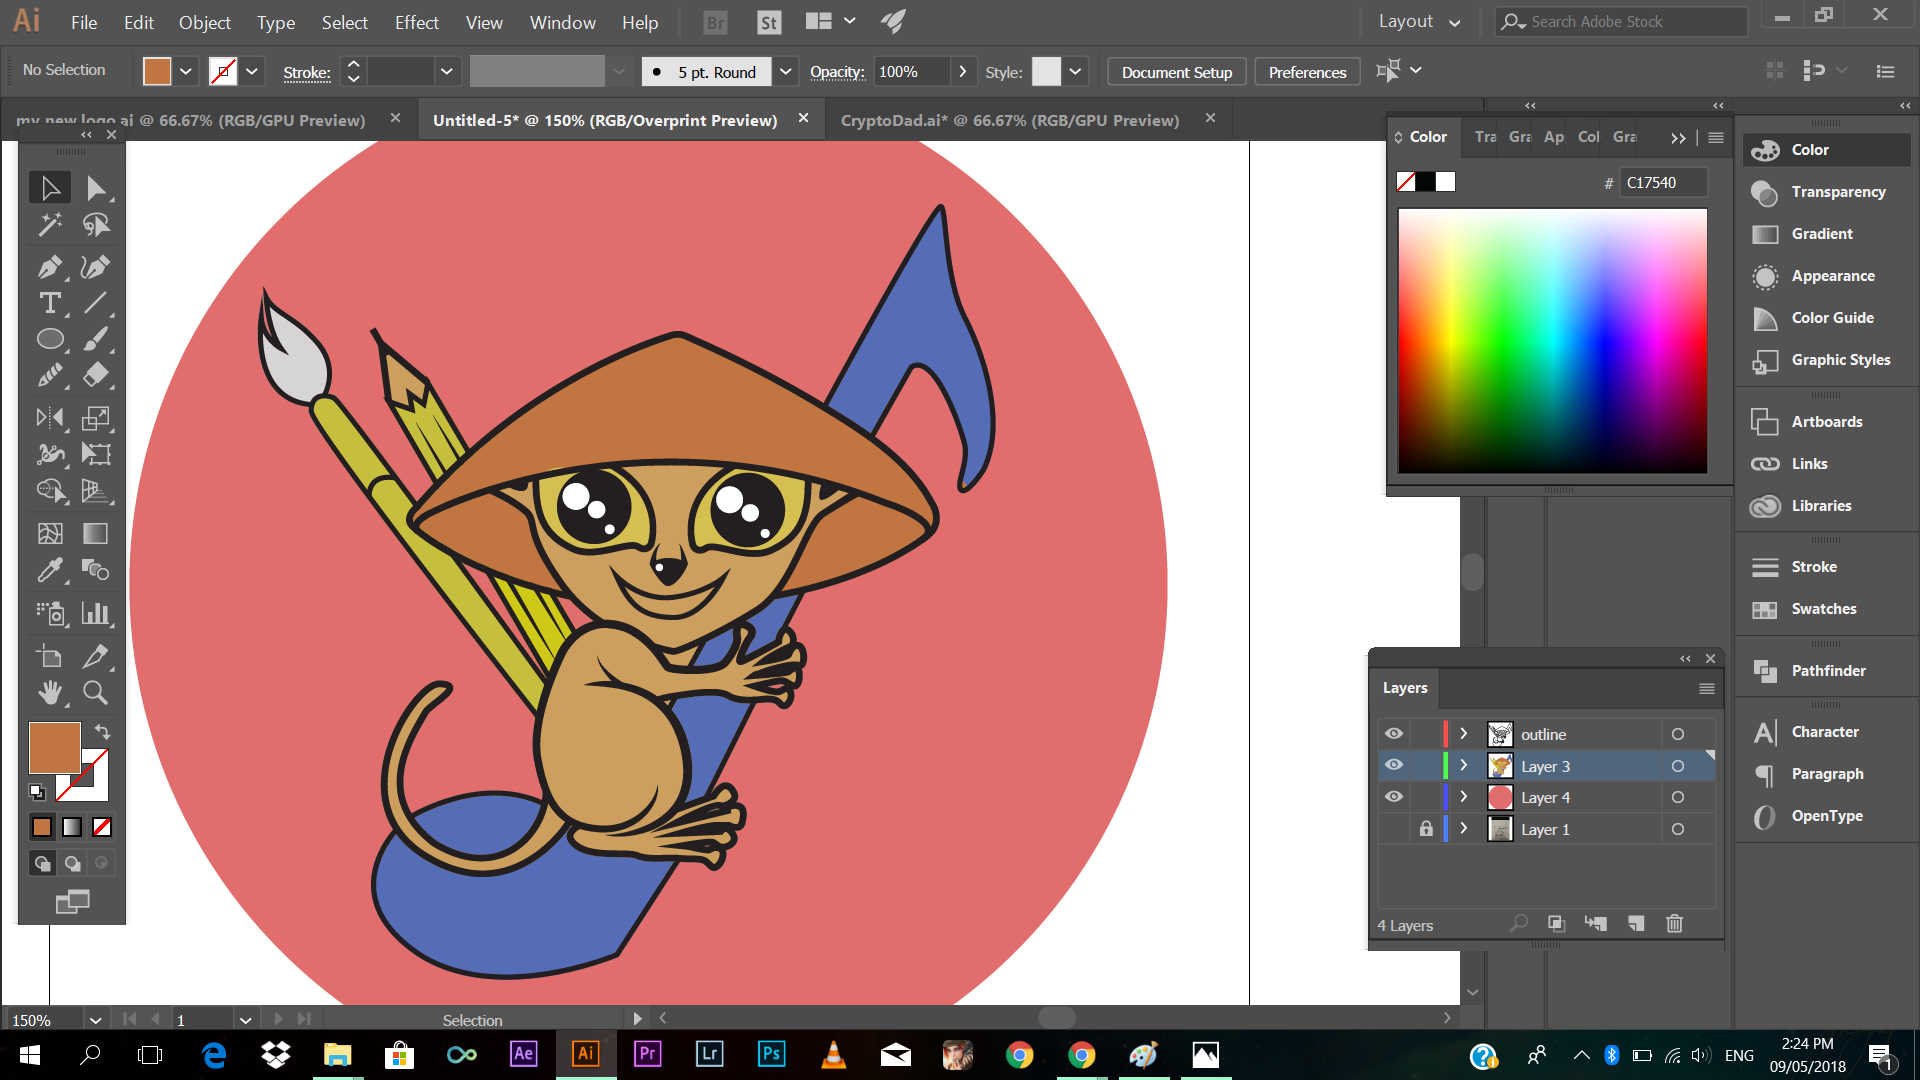Open brush definition dropdown 5 pt. Round
The width and height of the screenshot is (1920, 1080).
(x=786, y=71)
